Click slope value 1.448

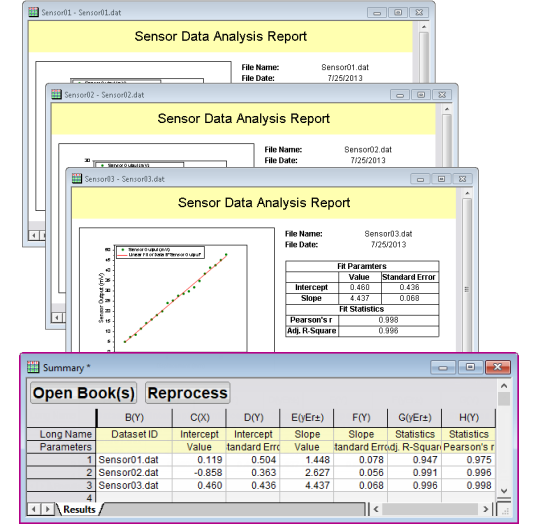(x=307, y=460)
